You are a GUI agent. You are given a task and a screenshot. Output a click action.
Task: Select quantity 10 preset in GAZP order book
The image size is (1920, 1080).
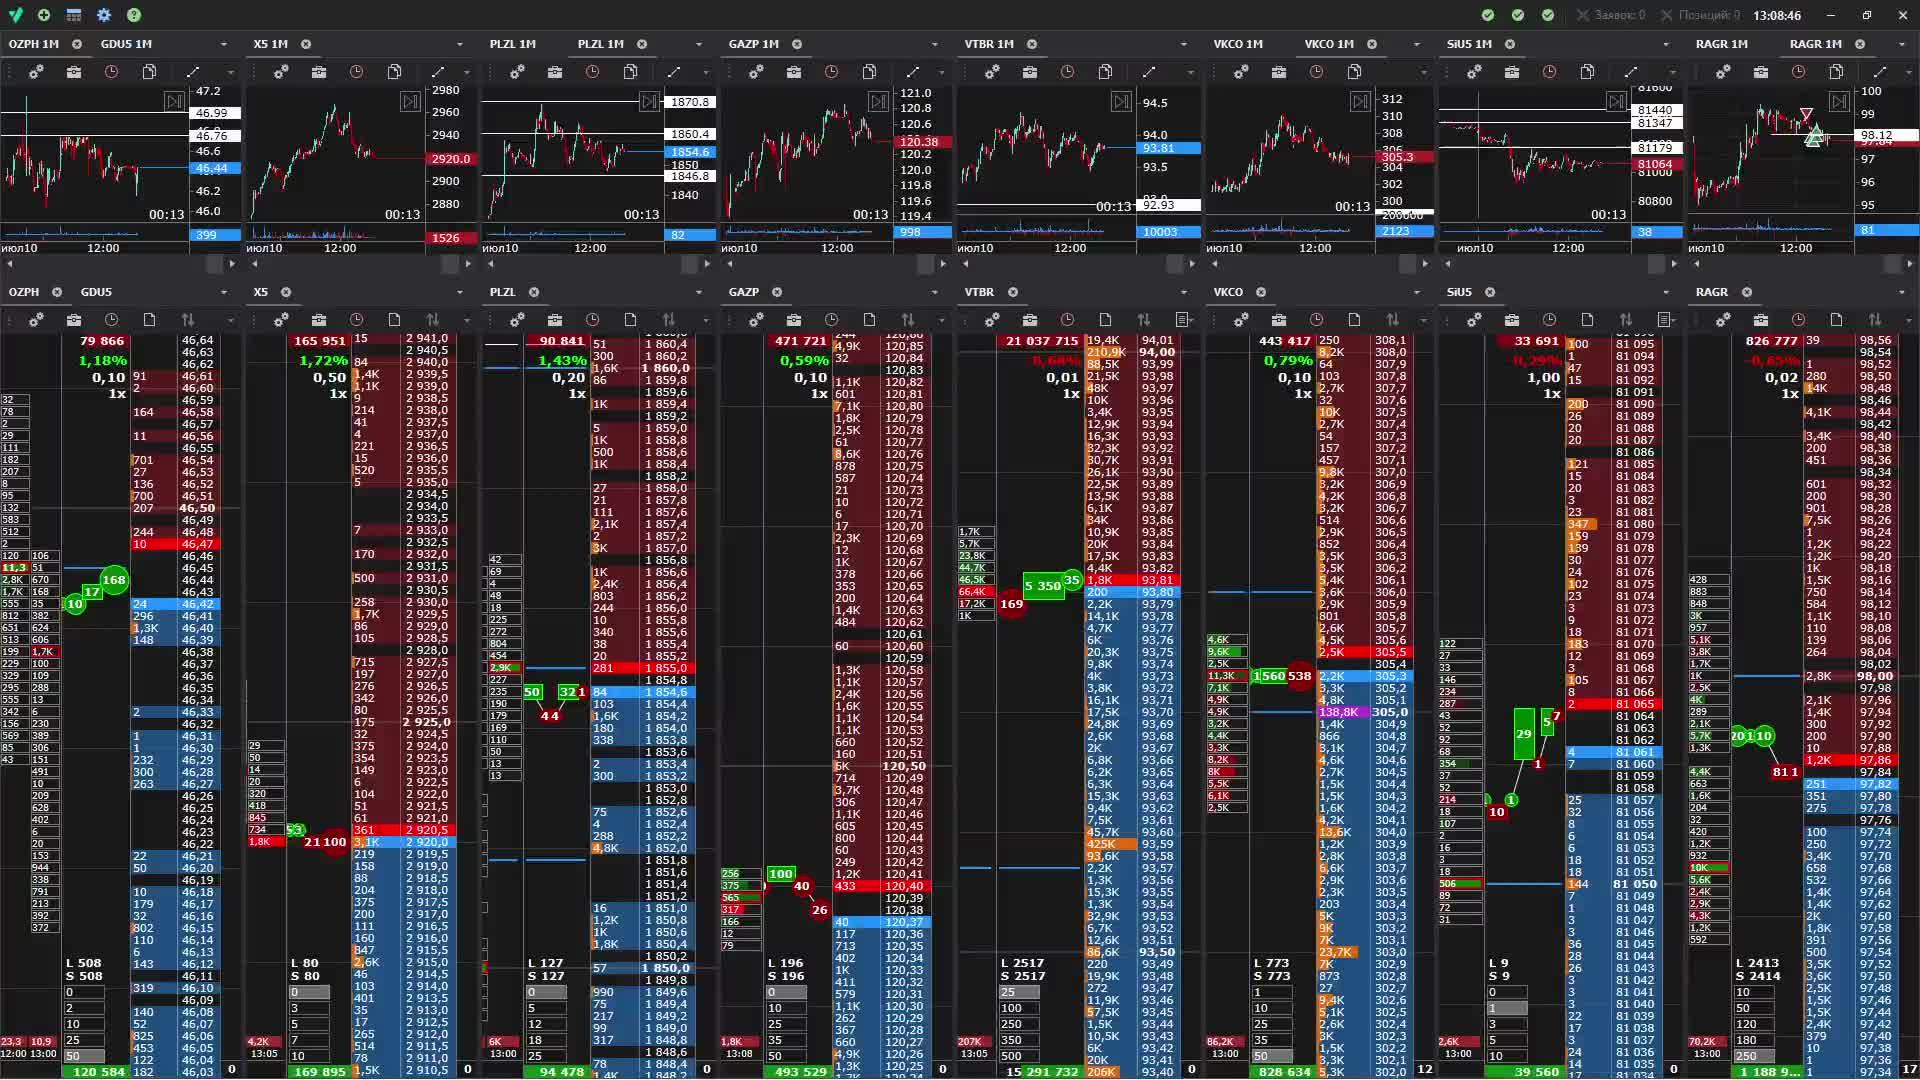[x=786, y=1008]
